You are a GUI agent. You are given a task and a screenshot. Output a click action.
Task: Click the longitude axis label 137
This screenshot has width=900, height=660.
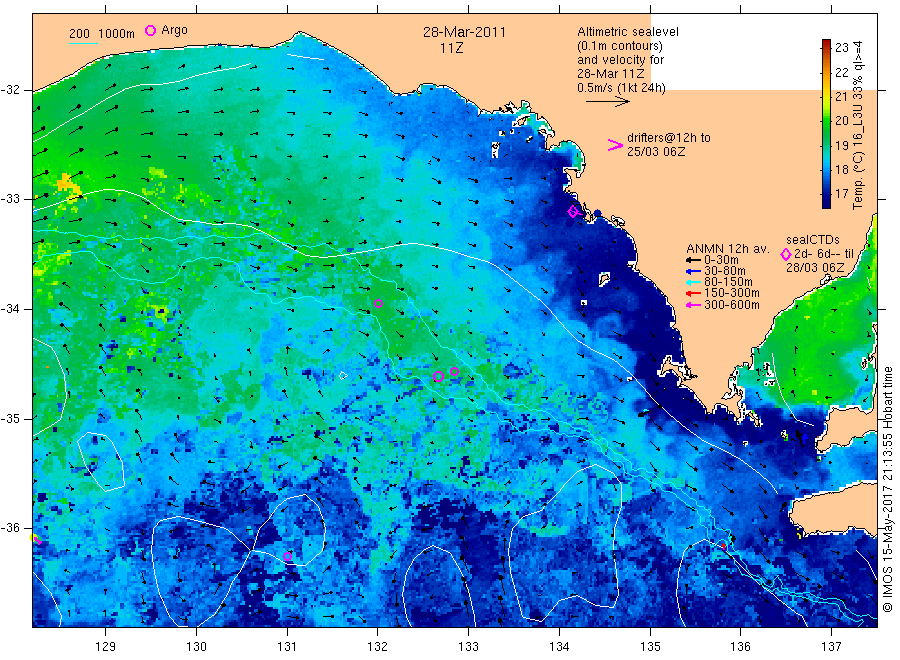pyautogui.click(x=832, y=647)
